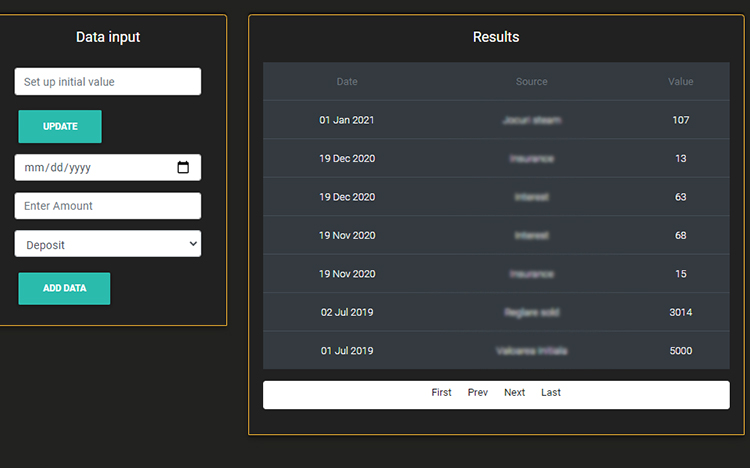
Task: Go to First page of results
Action: (x=441, y=393)
